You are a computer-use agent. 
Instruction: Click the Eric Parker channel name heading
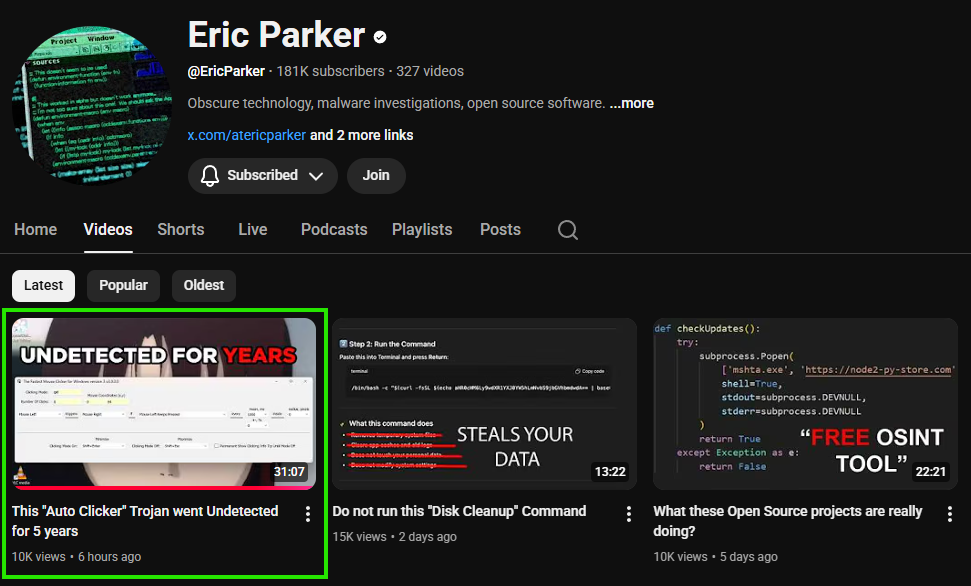tap(276, 35)
